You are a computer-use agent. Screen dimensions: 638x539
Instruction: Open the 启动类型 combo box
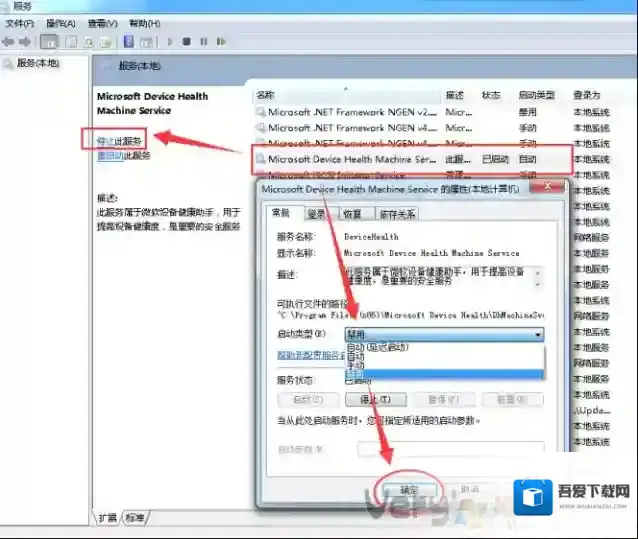[x=444, y=334]
